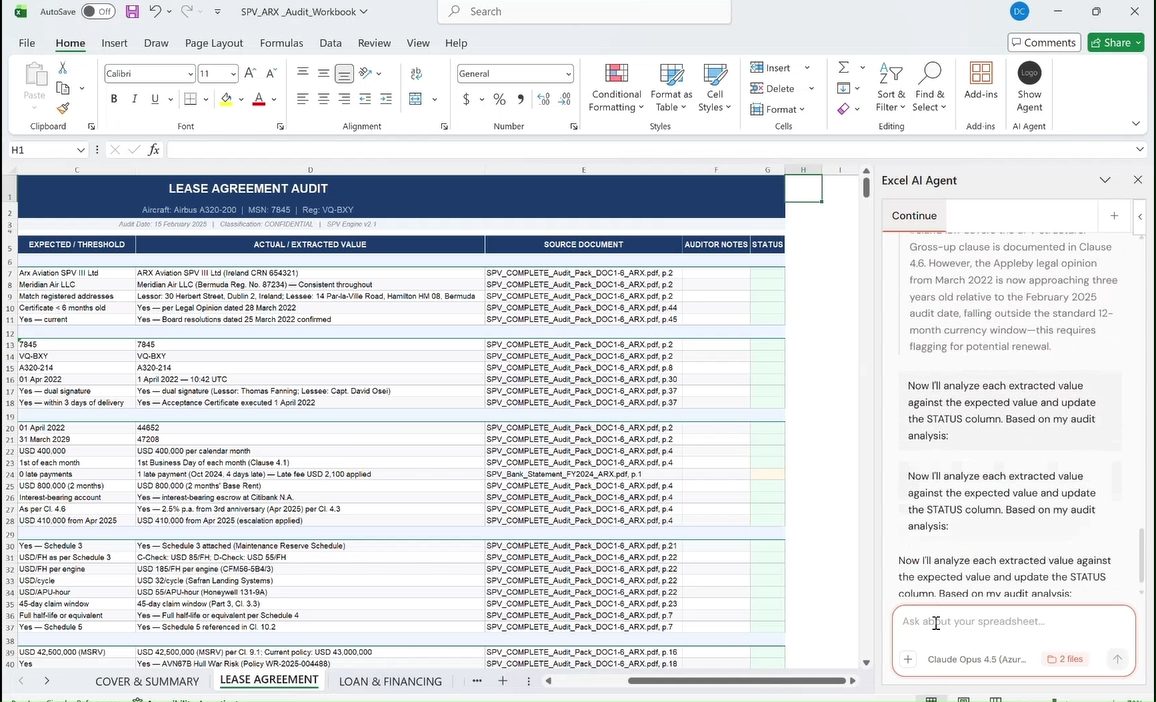Toggle Bold formatting
1156x702 pixels.
coord(114,99)
